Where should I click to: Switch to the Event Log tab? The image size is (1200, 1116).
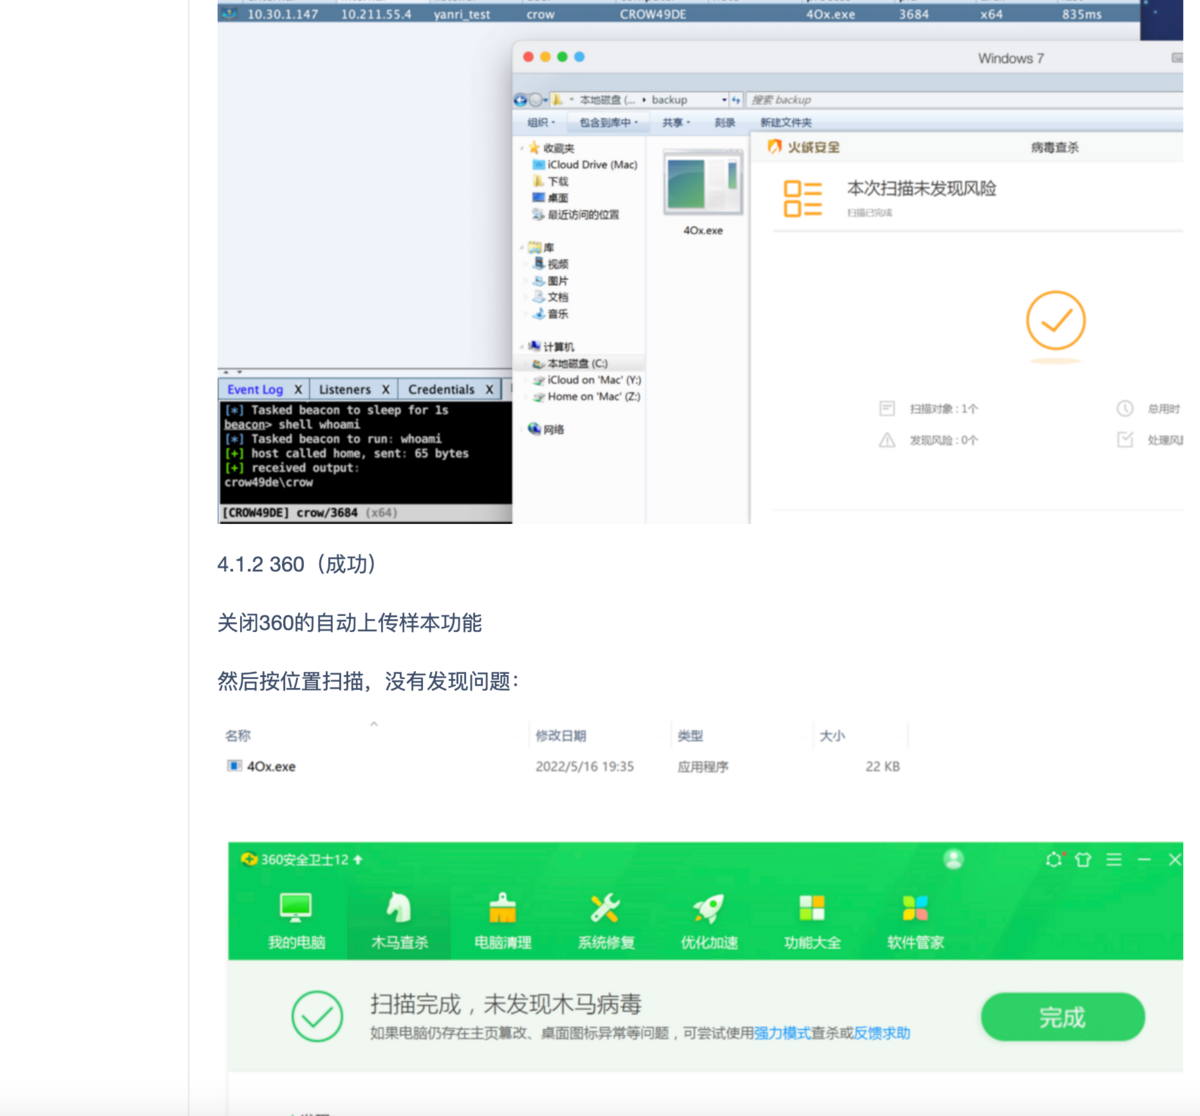[255, 389]
